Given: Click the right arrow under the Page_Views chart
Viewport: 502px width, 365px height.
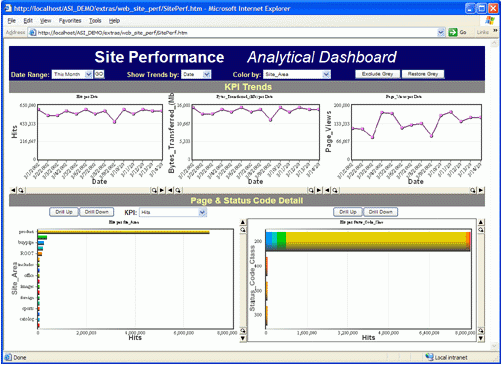Looking at the screenshot, I should coord(481,190).
